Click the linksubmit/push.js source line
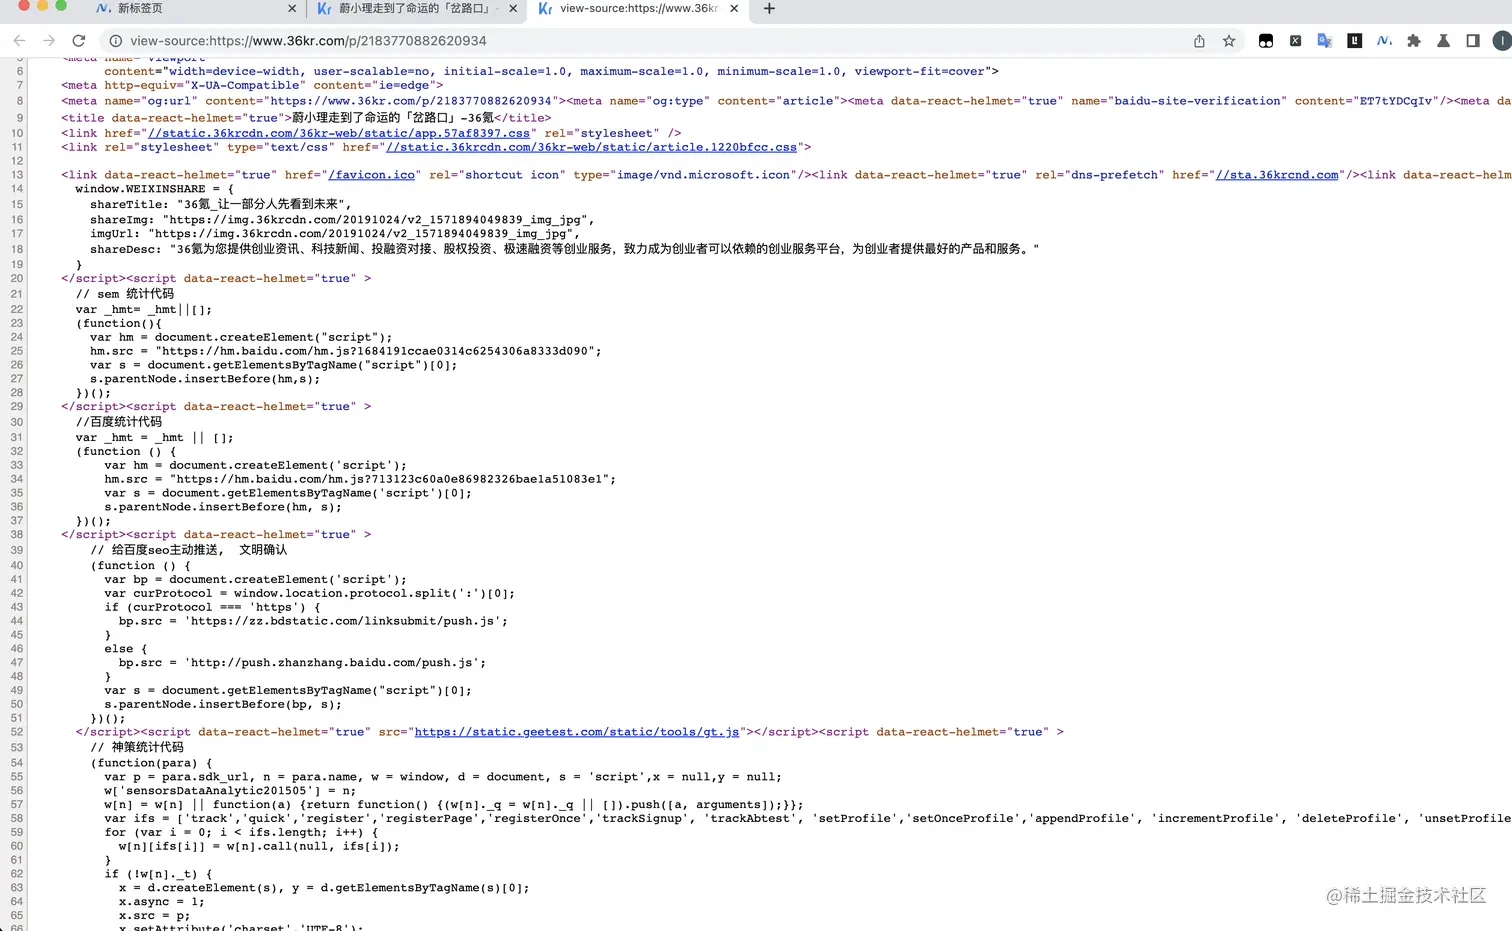 pos(313,621)
